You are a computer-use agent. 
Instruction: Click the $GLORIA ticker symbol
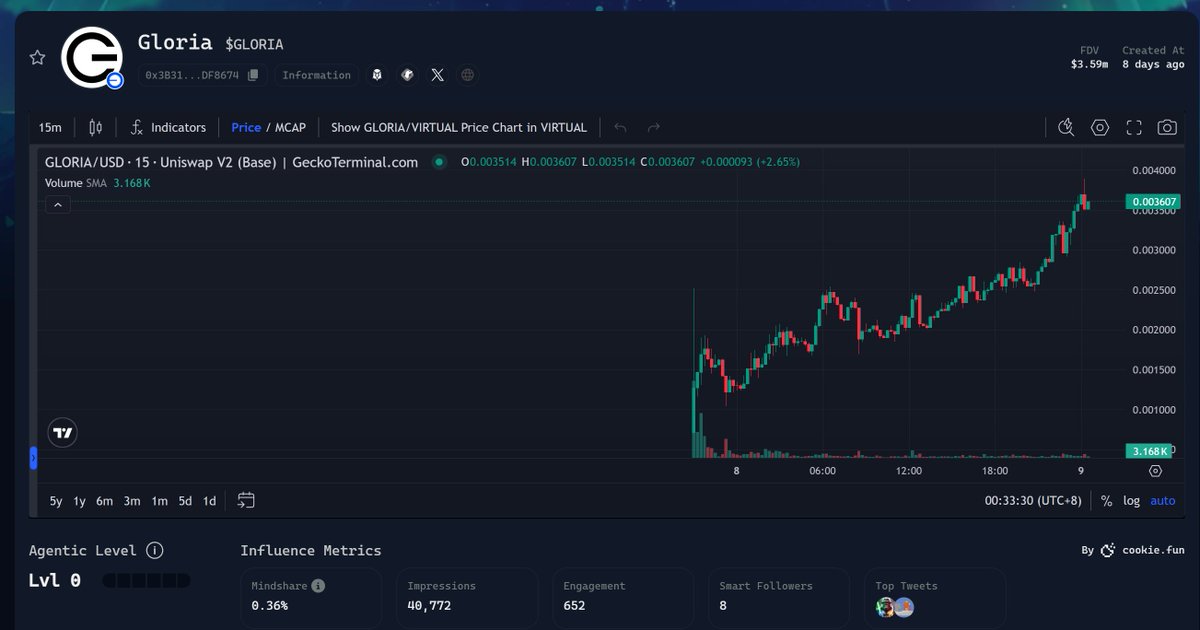(254, 44)
